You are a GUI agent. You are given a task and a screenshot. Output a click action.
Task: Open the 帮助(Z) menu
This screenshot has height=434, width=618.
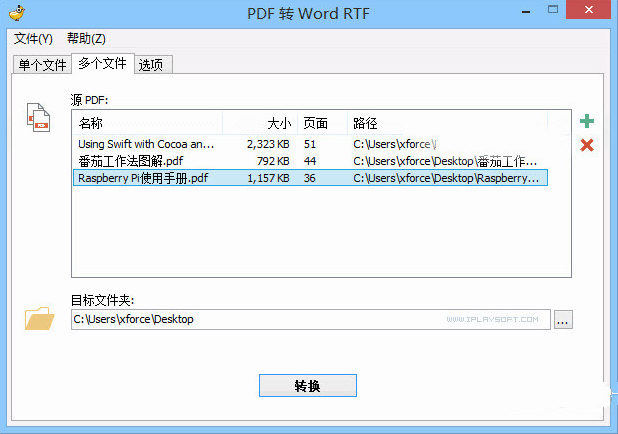(x=86, y=38)
